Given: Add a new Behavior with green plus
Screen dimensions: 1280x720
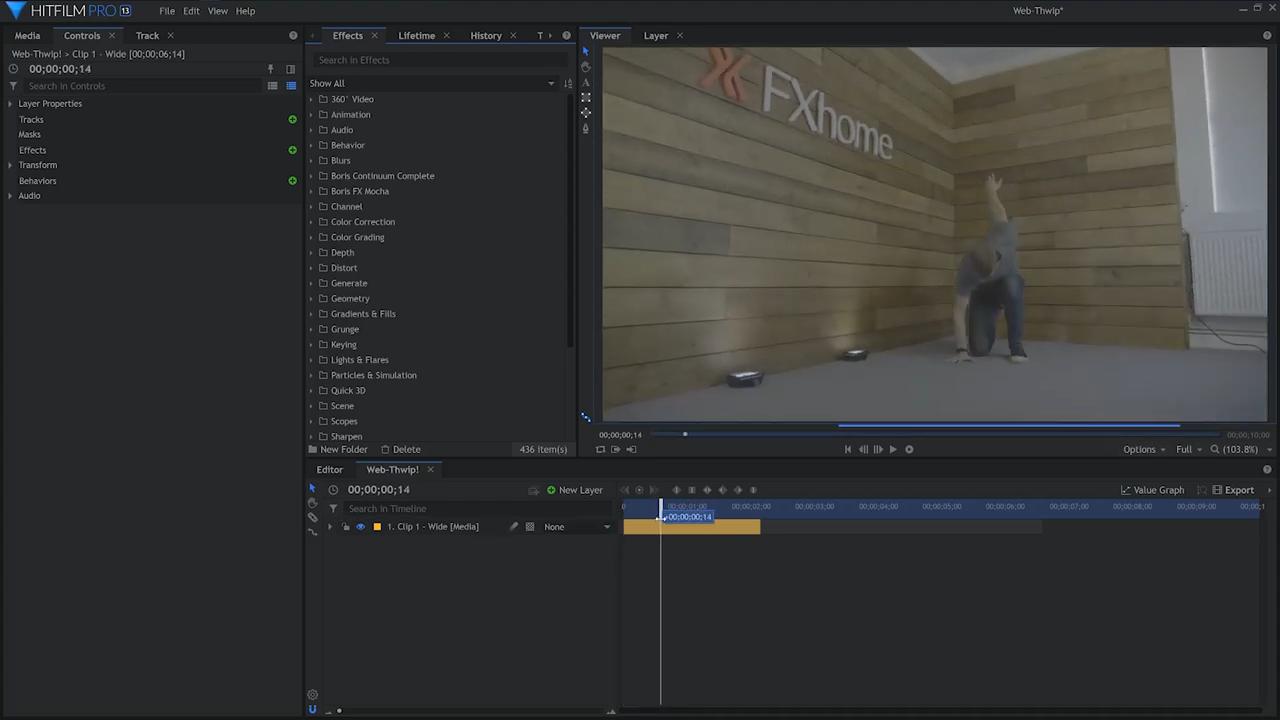Looking at the screenshot, I should 292,181.
